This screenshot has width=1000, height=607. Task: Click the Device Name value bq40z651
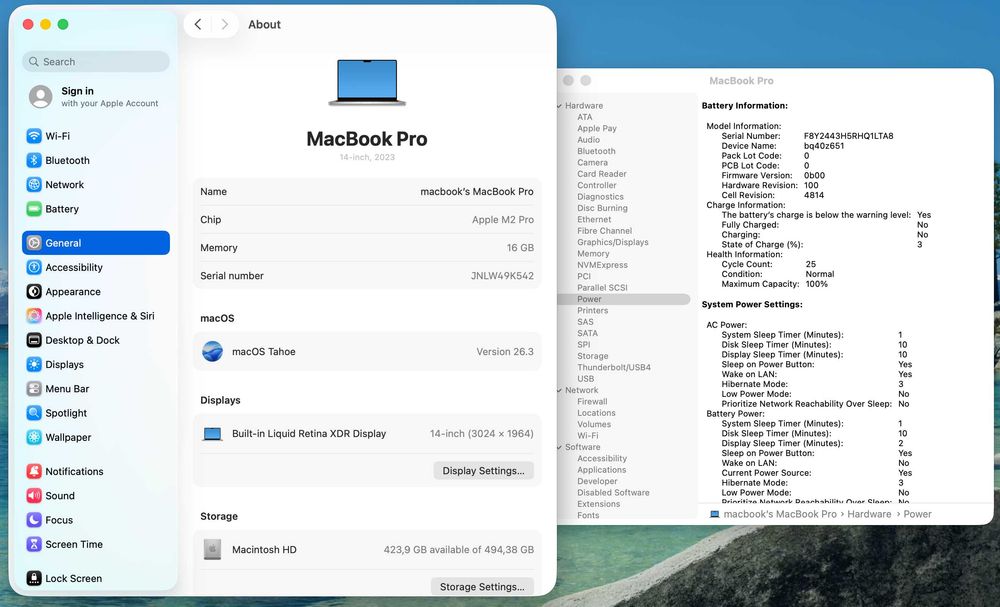coord(824,145)
